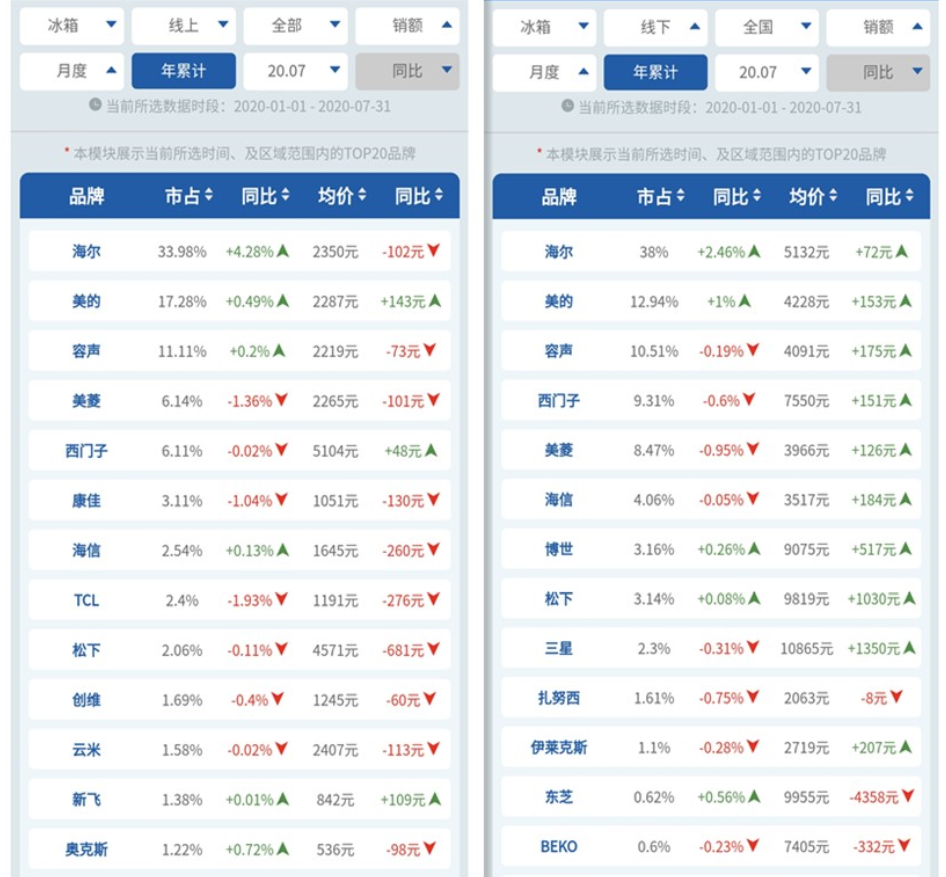The image size is (946, 877).
Task: Open 销额 dropdown in left panel
Action: click(407, 25)
